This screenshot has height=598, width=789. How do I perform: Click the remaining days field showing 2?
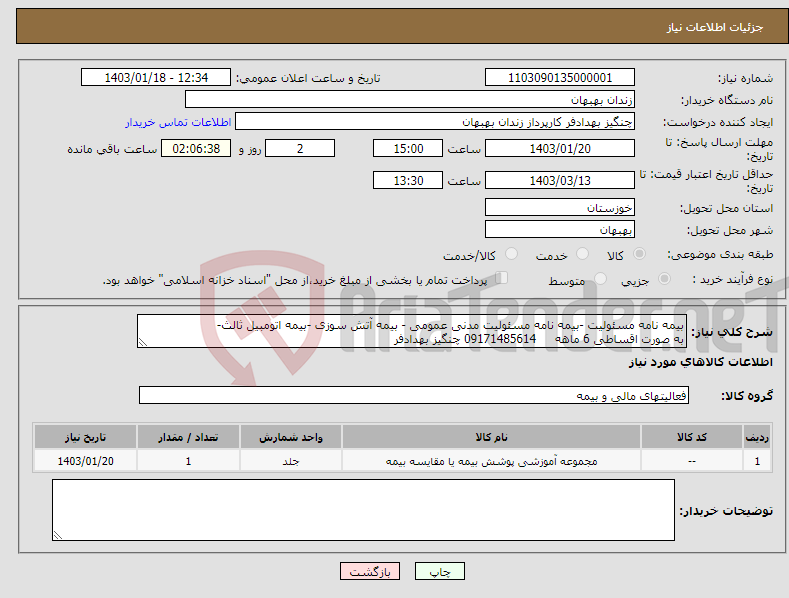point(300,148)
